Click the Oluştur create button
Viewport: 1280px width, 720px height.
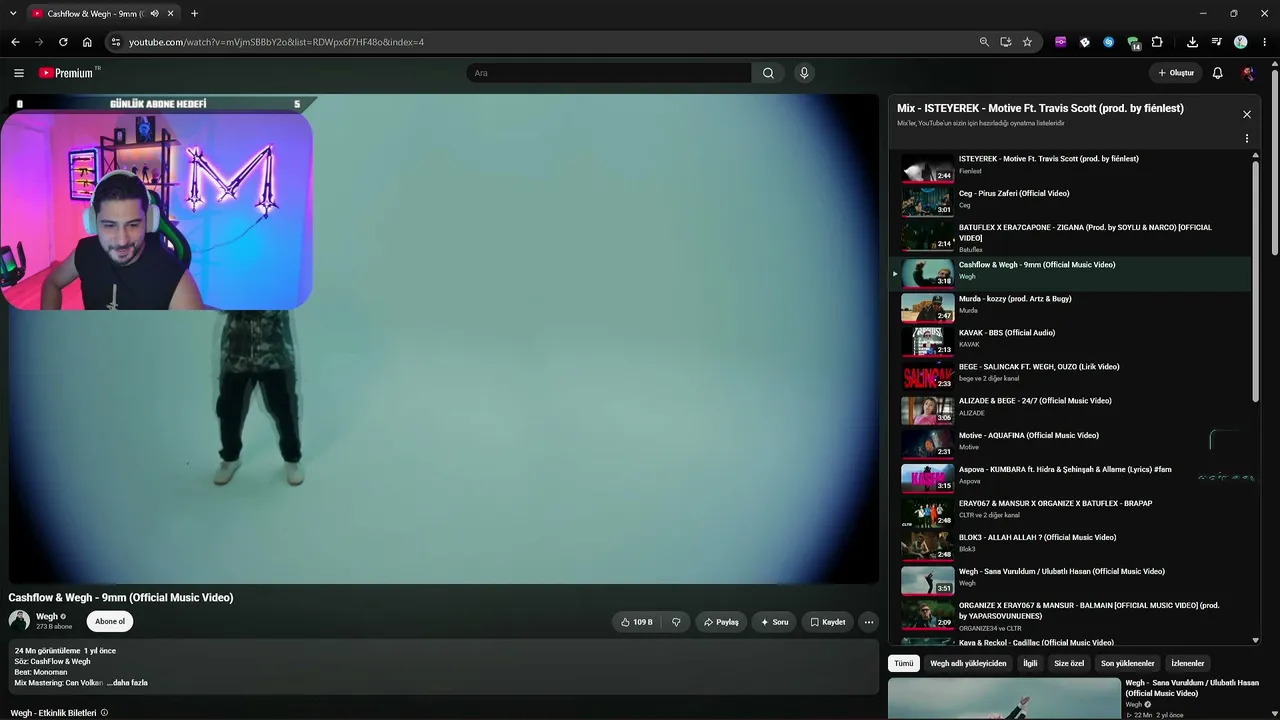click(1176, 73)
